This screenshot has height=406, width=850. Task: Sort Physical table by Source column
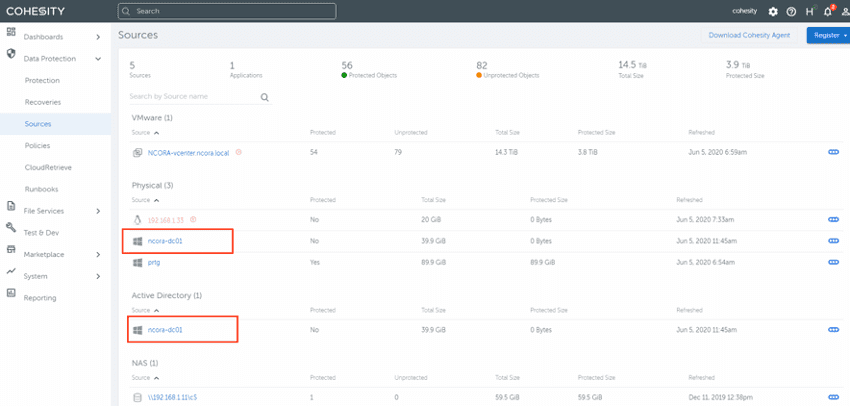coord(145,200)
